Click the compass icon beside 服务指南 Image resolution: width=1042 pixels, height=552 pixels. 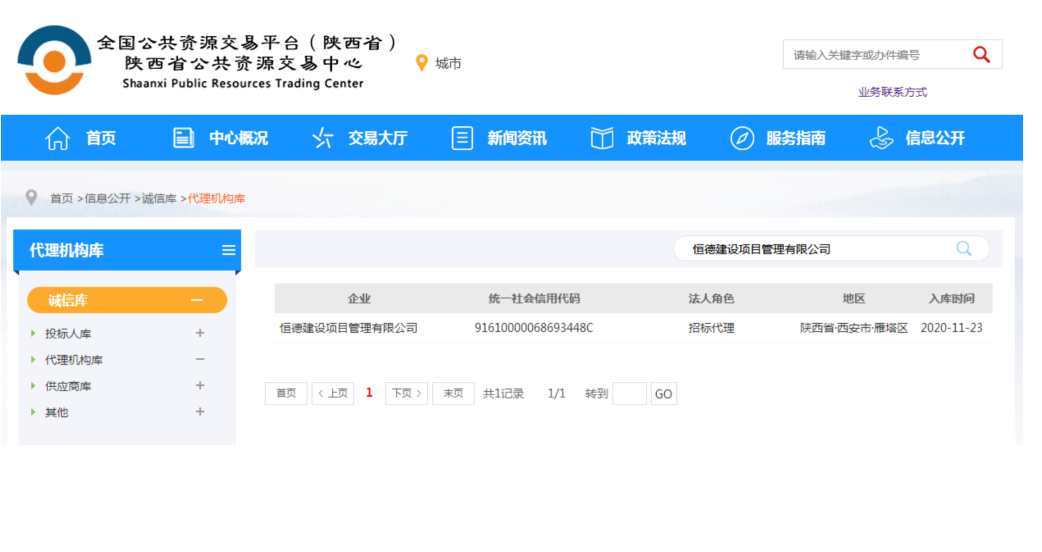[x=742, y=138]
